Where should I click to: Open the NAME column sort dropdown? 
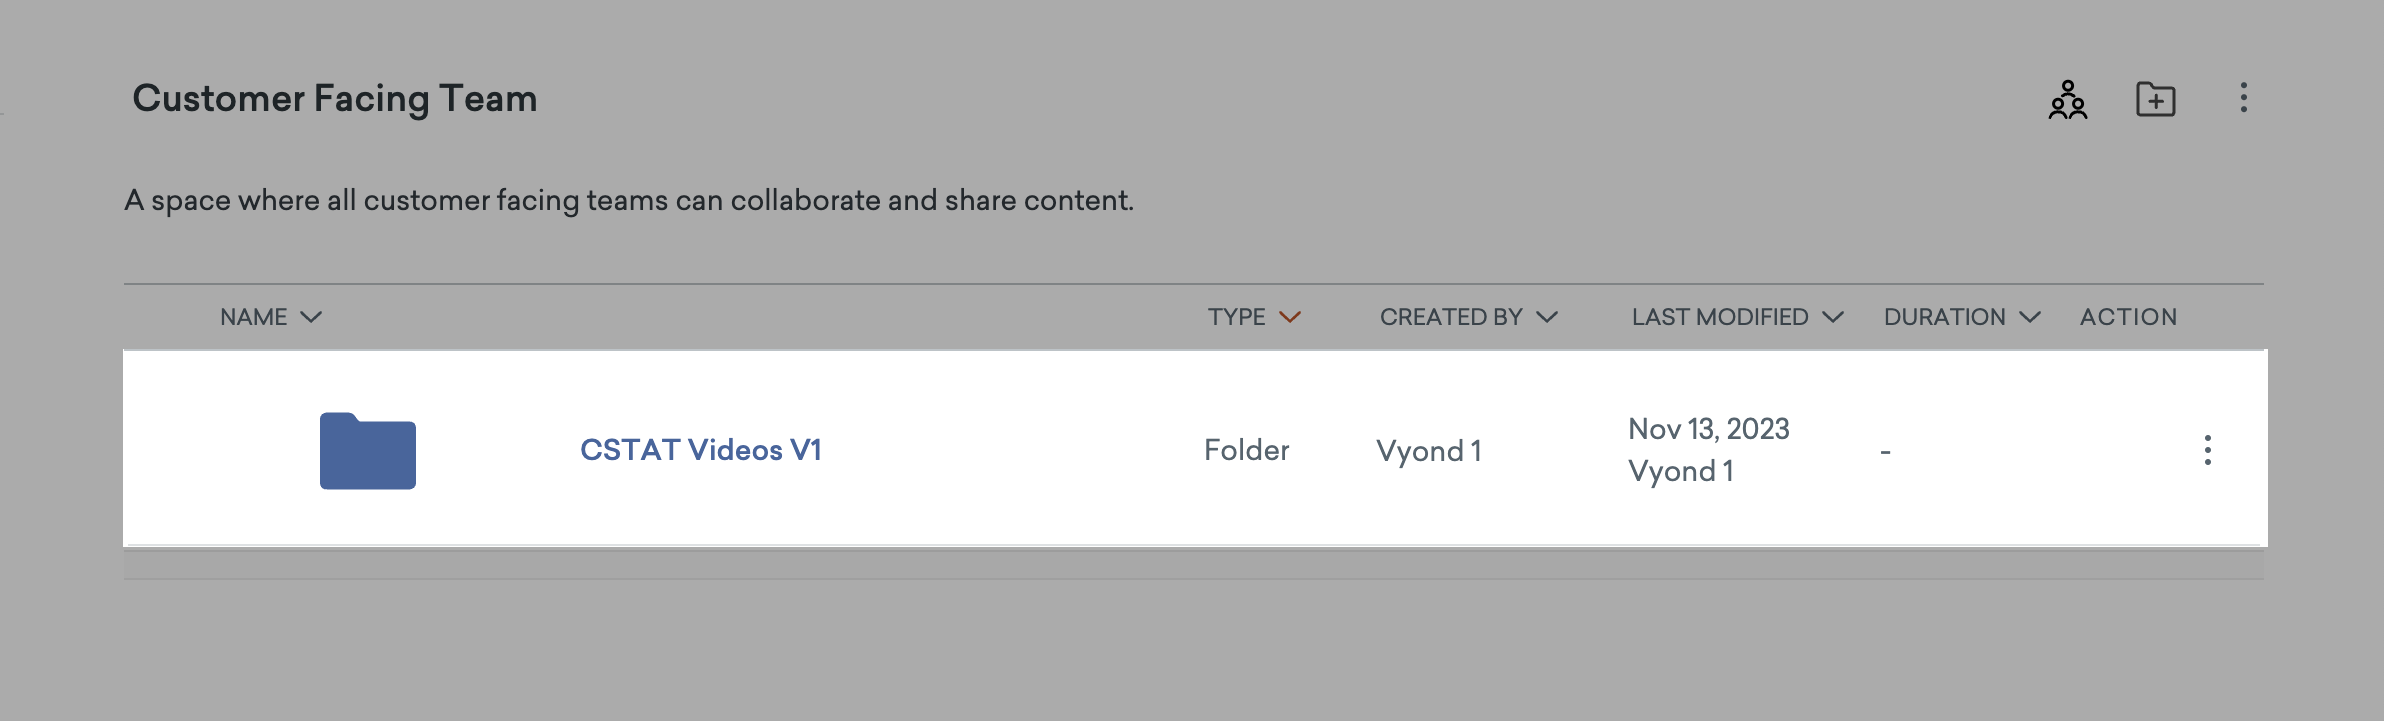[x=311, y=317]
